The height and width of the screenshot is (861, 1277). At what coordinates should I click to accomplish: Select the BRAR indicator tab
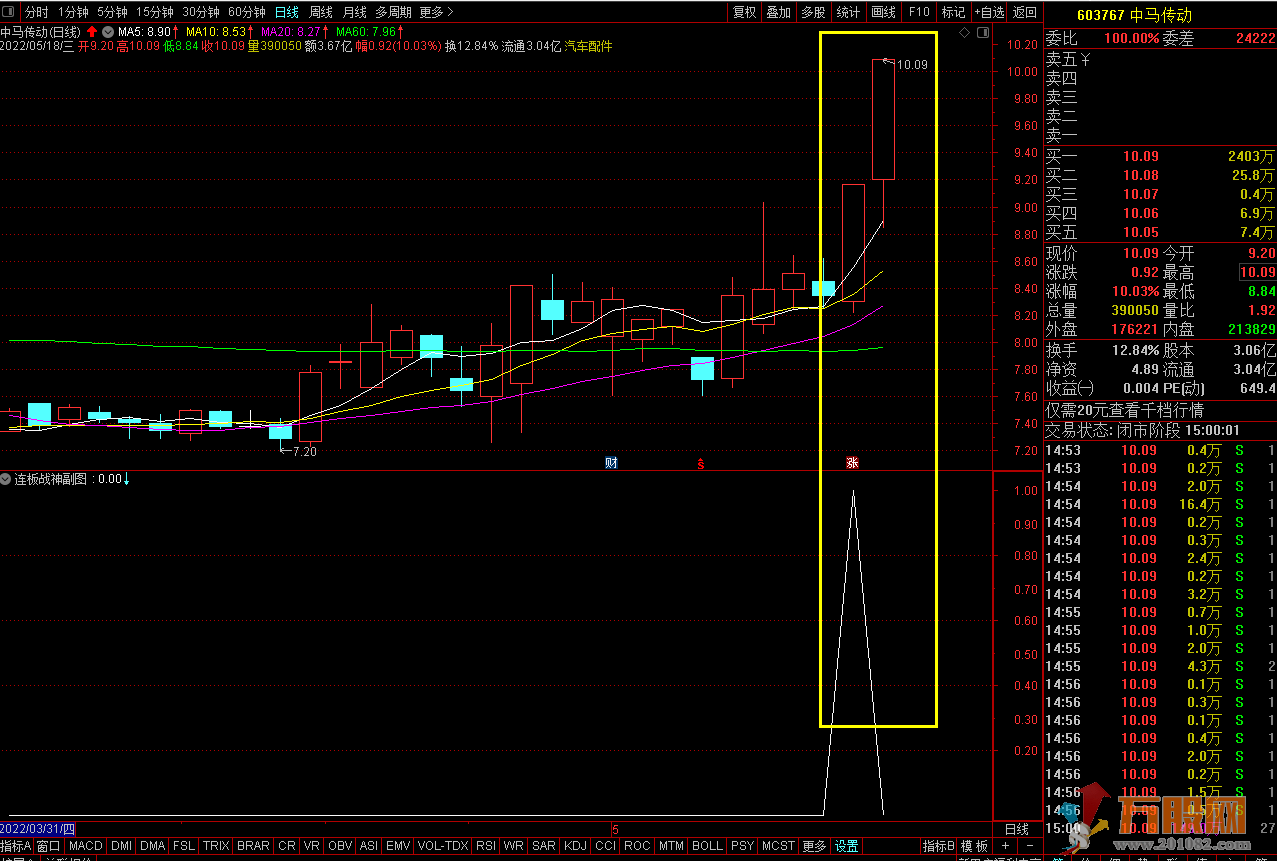click(253, 846)
